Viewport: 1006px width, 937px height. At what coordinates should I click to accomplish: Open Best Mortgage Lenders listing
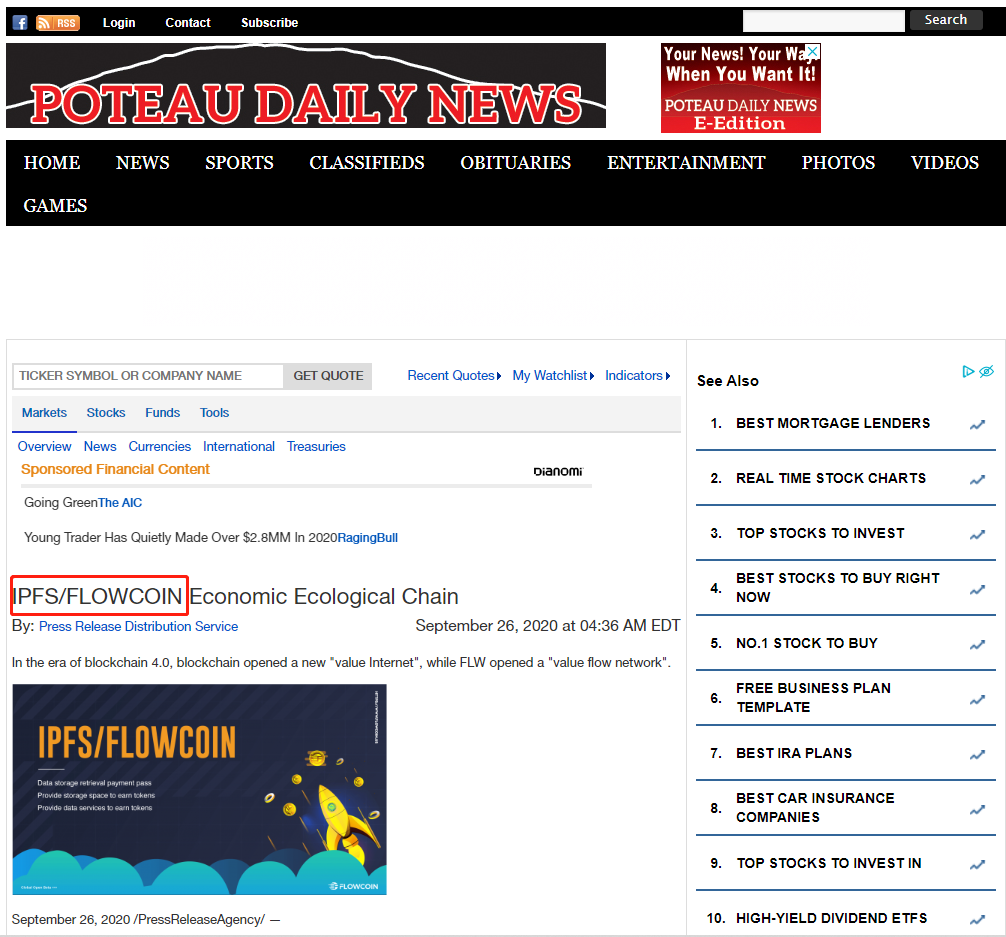(x=833, y=424)
